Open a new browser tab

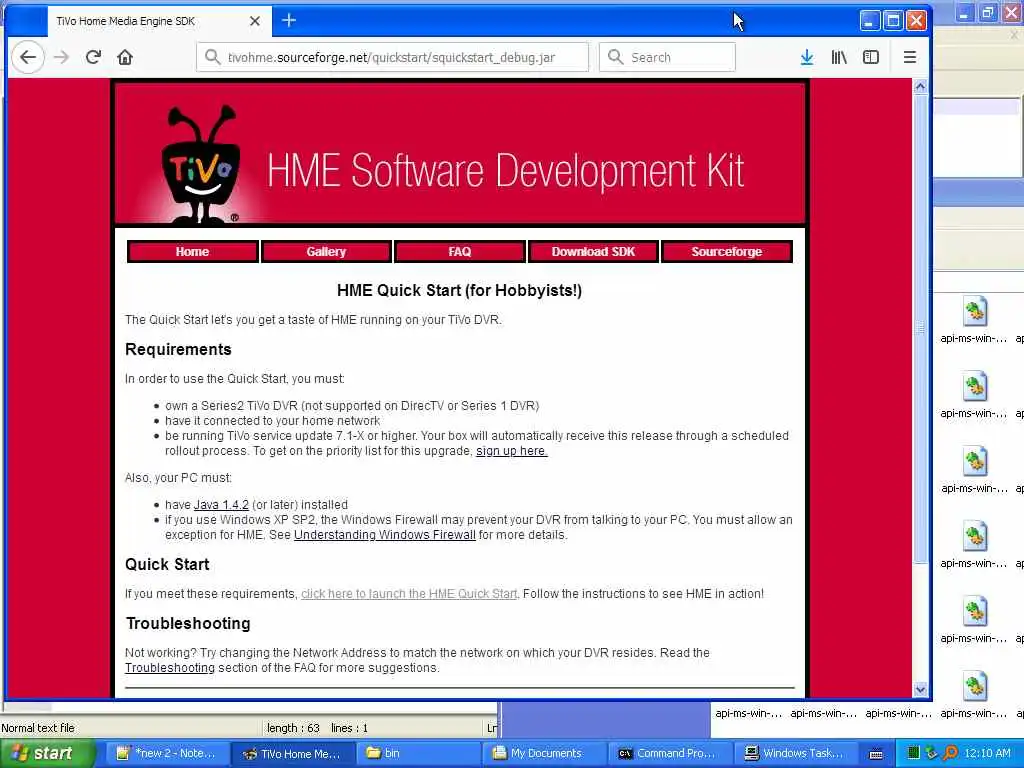coord(289,21)
